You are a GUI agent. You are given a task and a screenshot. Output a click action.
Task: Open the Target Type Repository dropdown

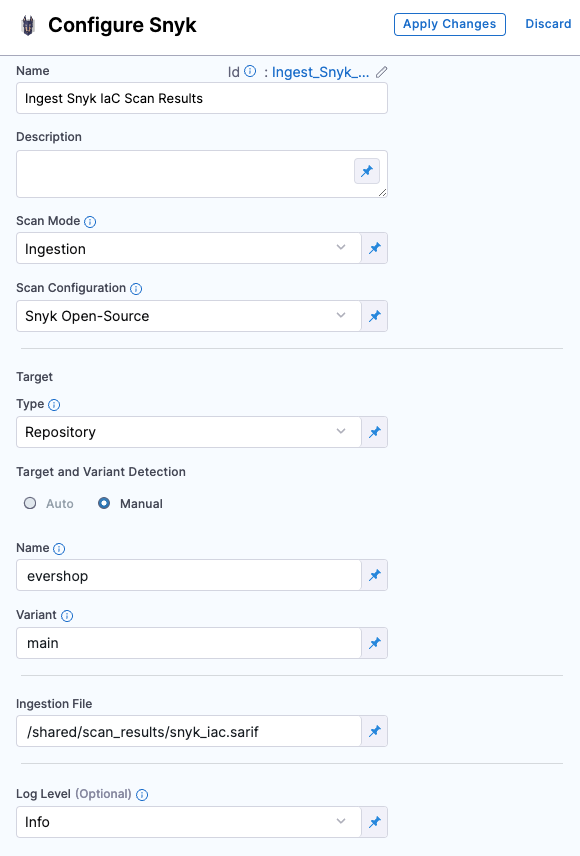click(x=189, y=432)
